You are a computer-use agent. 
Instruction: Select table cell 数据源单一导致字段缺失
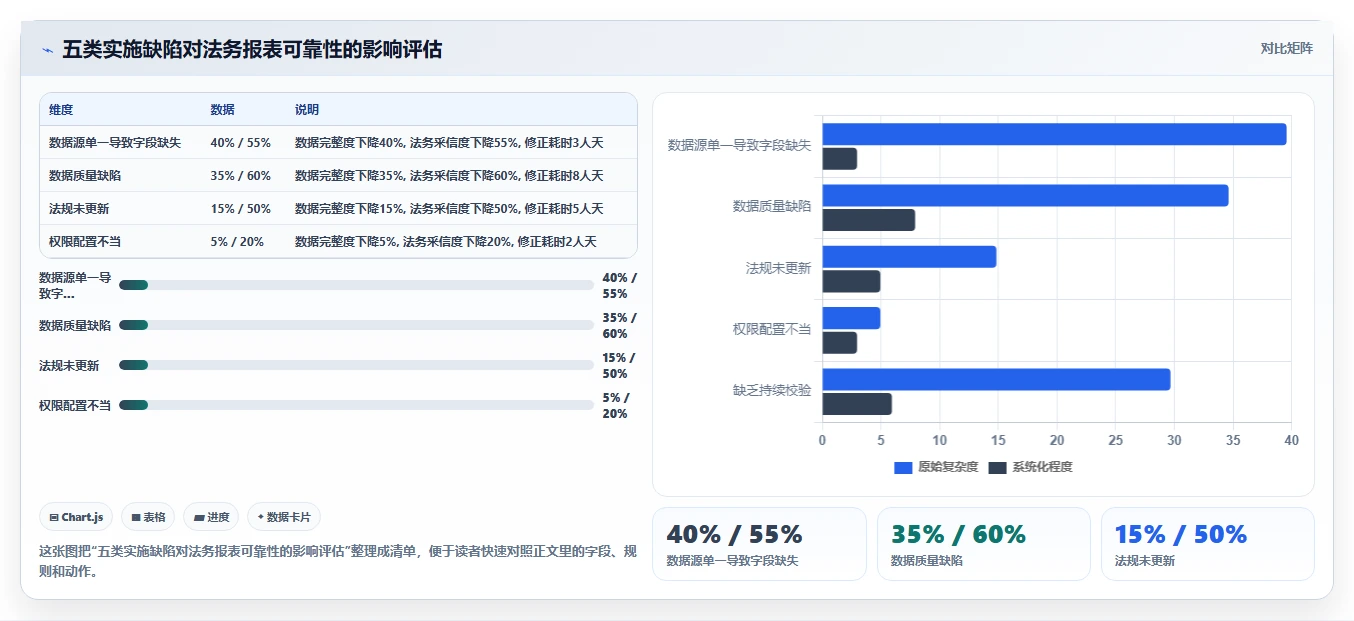click(115, 142)
